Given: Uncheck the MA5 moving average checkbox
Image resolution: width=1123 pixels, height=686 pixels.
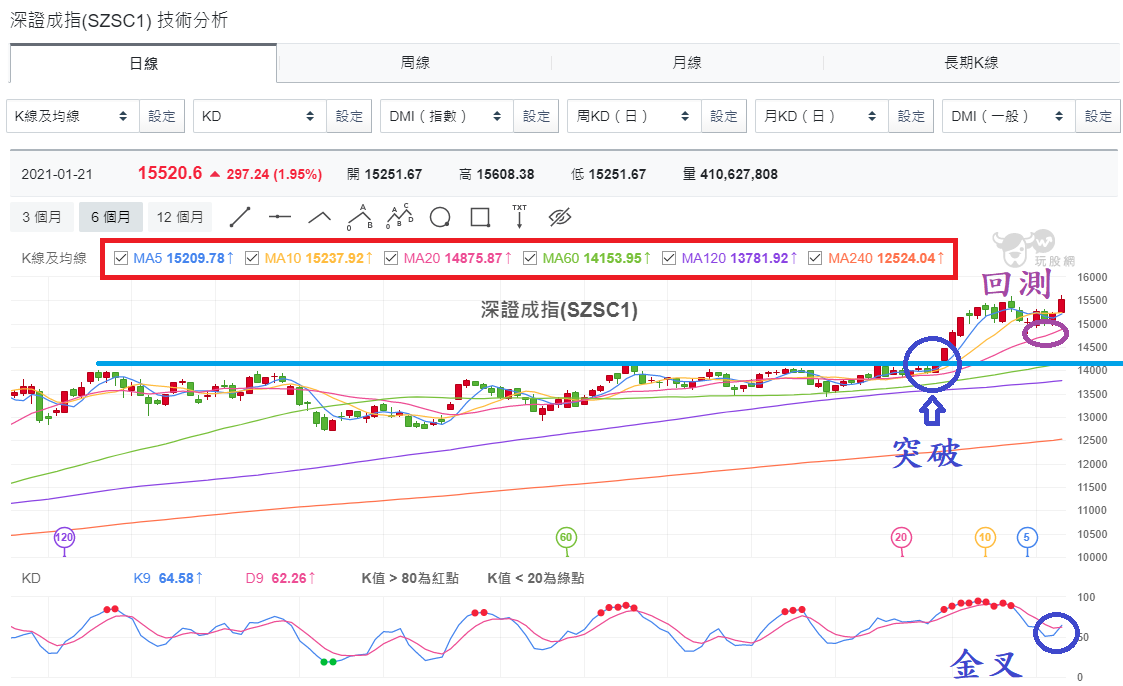Looking at the screenshot, I should tap(121, 258).
